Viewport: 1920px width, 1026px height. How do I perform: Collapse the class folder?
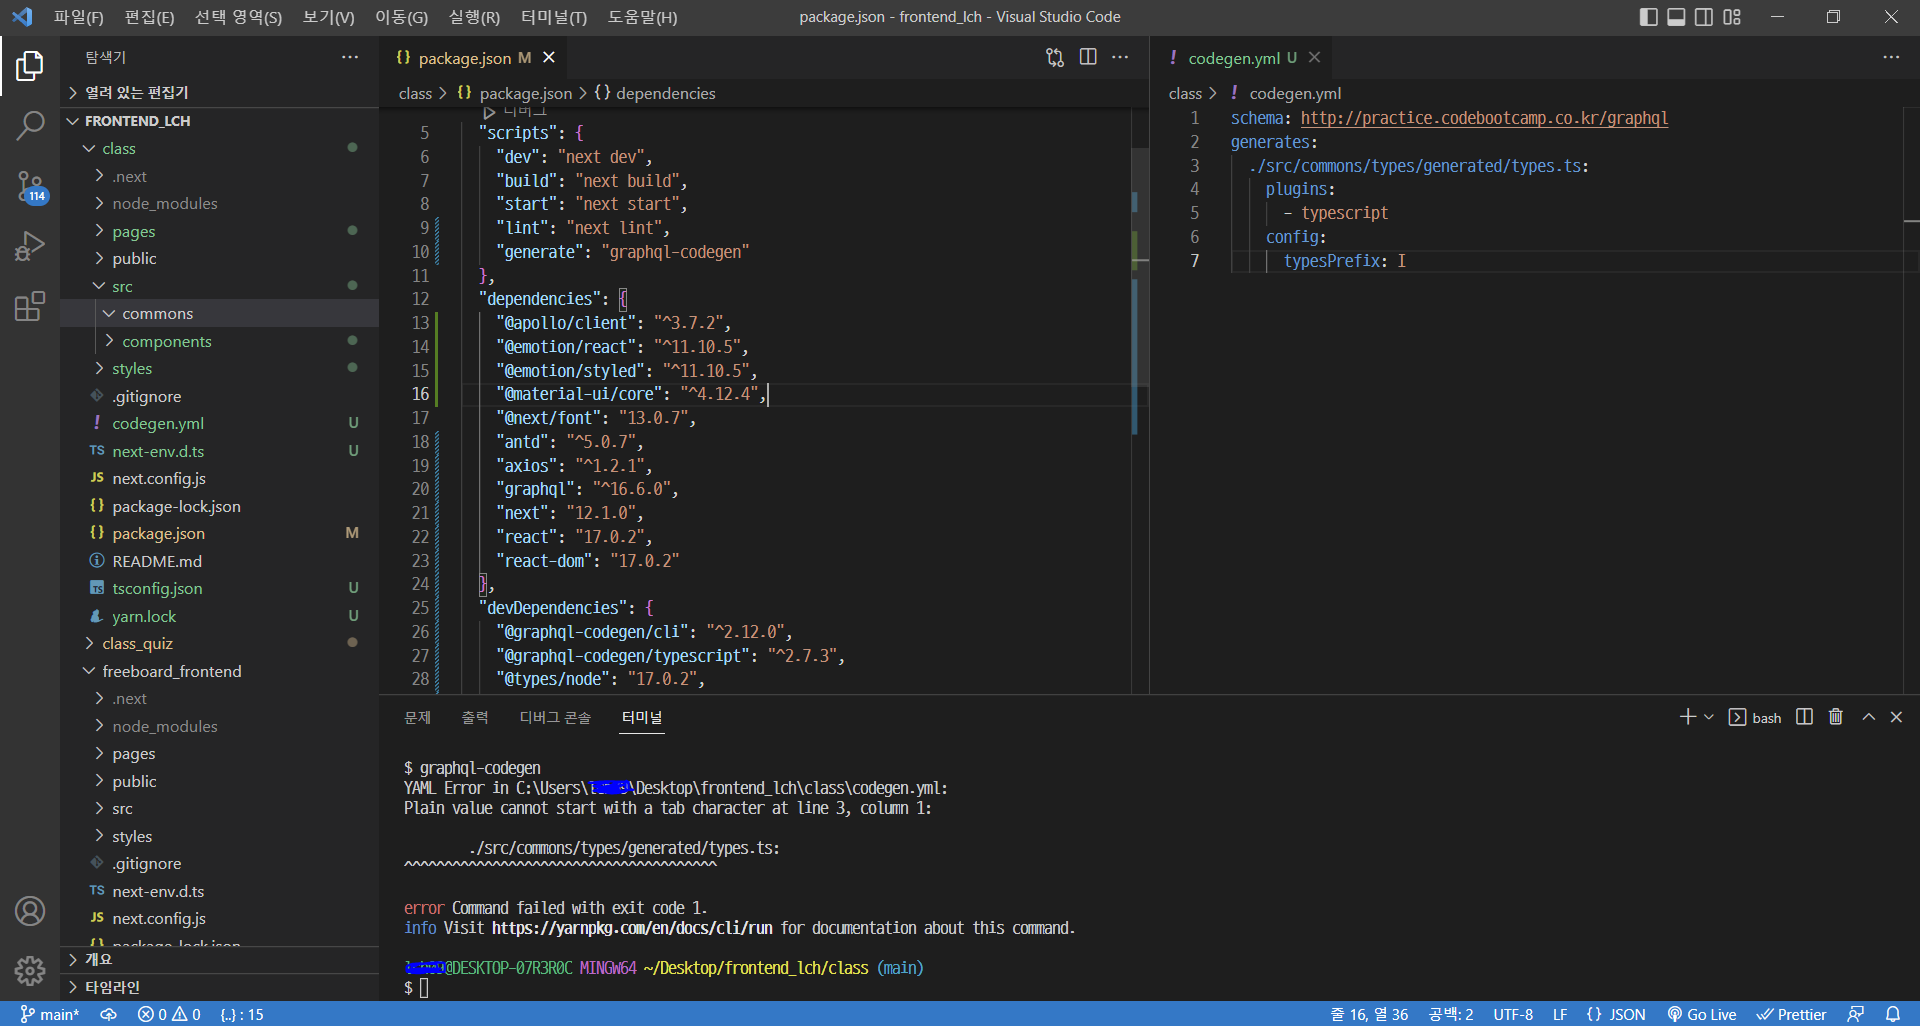220,148
